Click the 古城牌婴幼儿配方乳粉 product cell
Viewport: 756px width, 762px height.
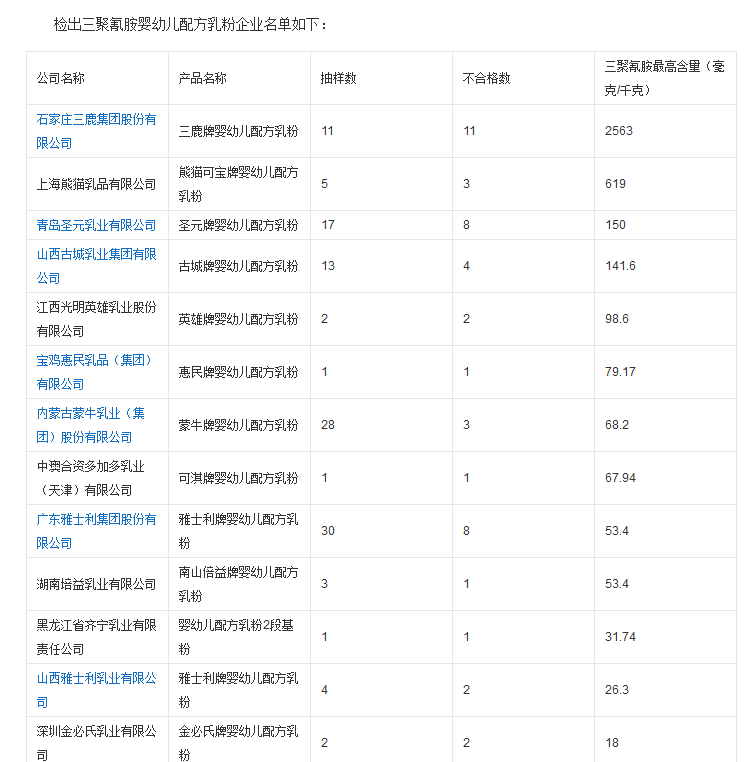(x=238, y=266)
